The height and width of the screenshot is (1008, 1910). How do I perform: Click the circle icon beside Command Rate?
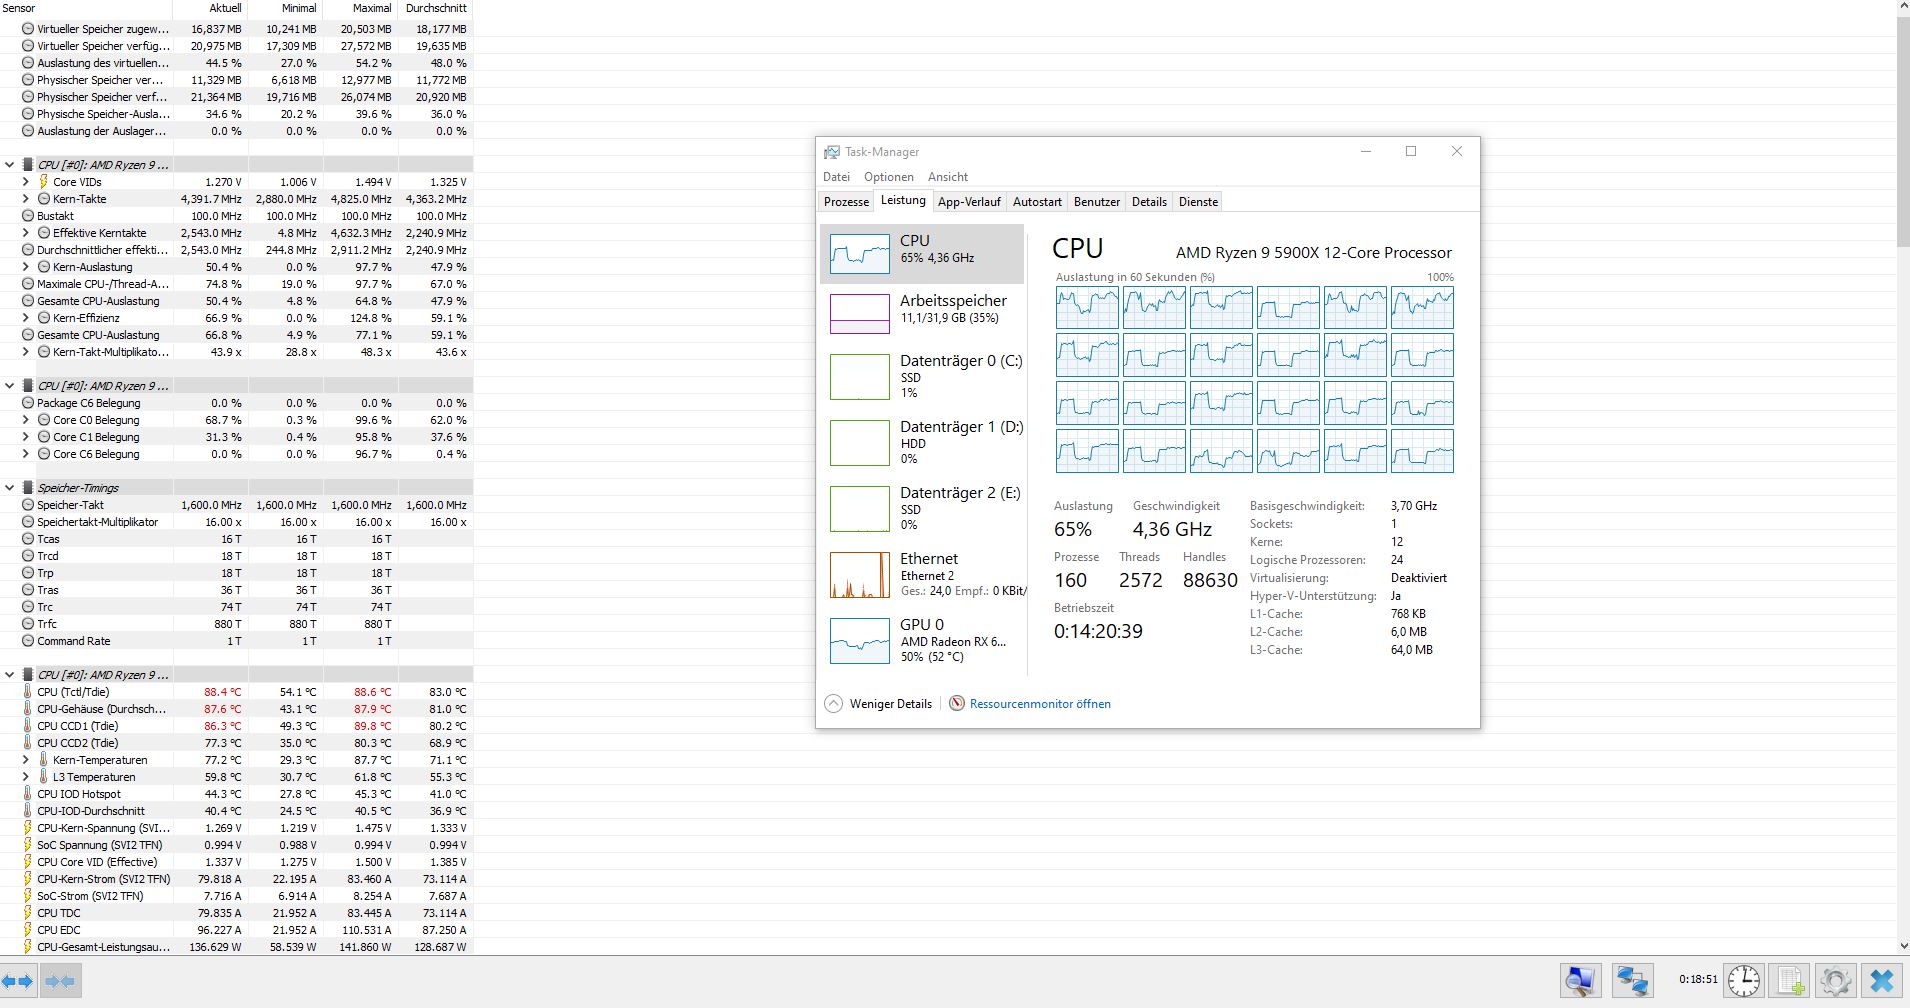28,641
